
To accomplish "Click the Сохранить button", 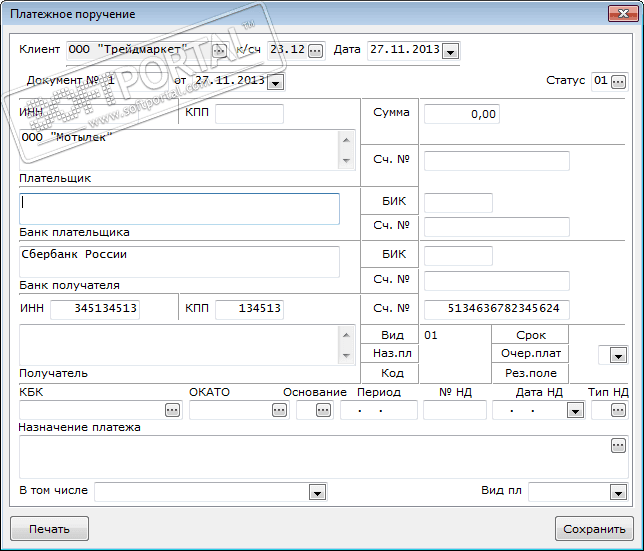I will click(x=594, y=528).
